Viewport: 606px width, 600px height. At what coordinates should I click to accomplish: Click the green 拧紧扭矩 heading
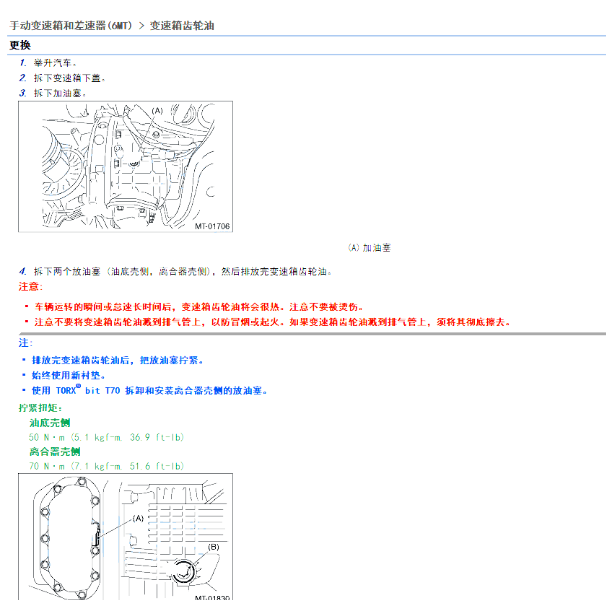tap(40, 408)
